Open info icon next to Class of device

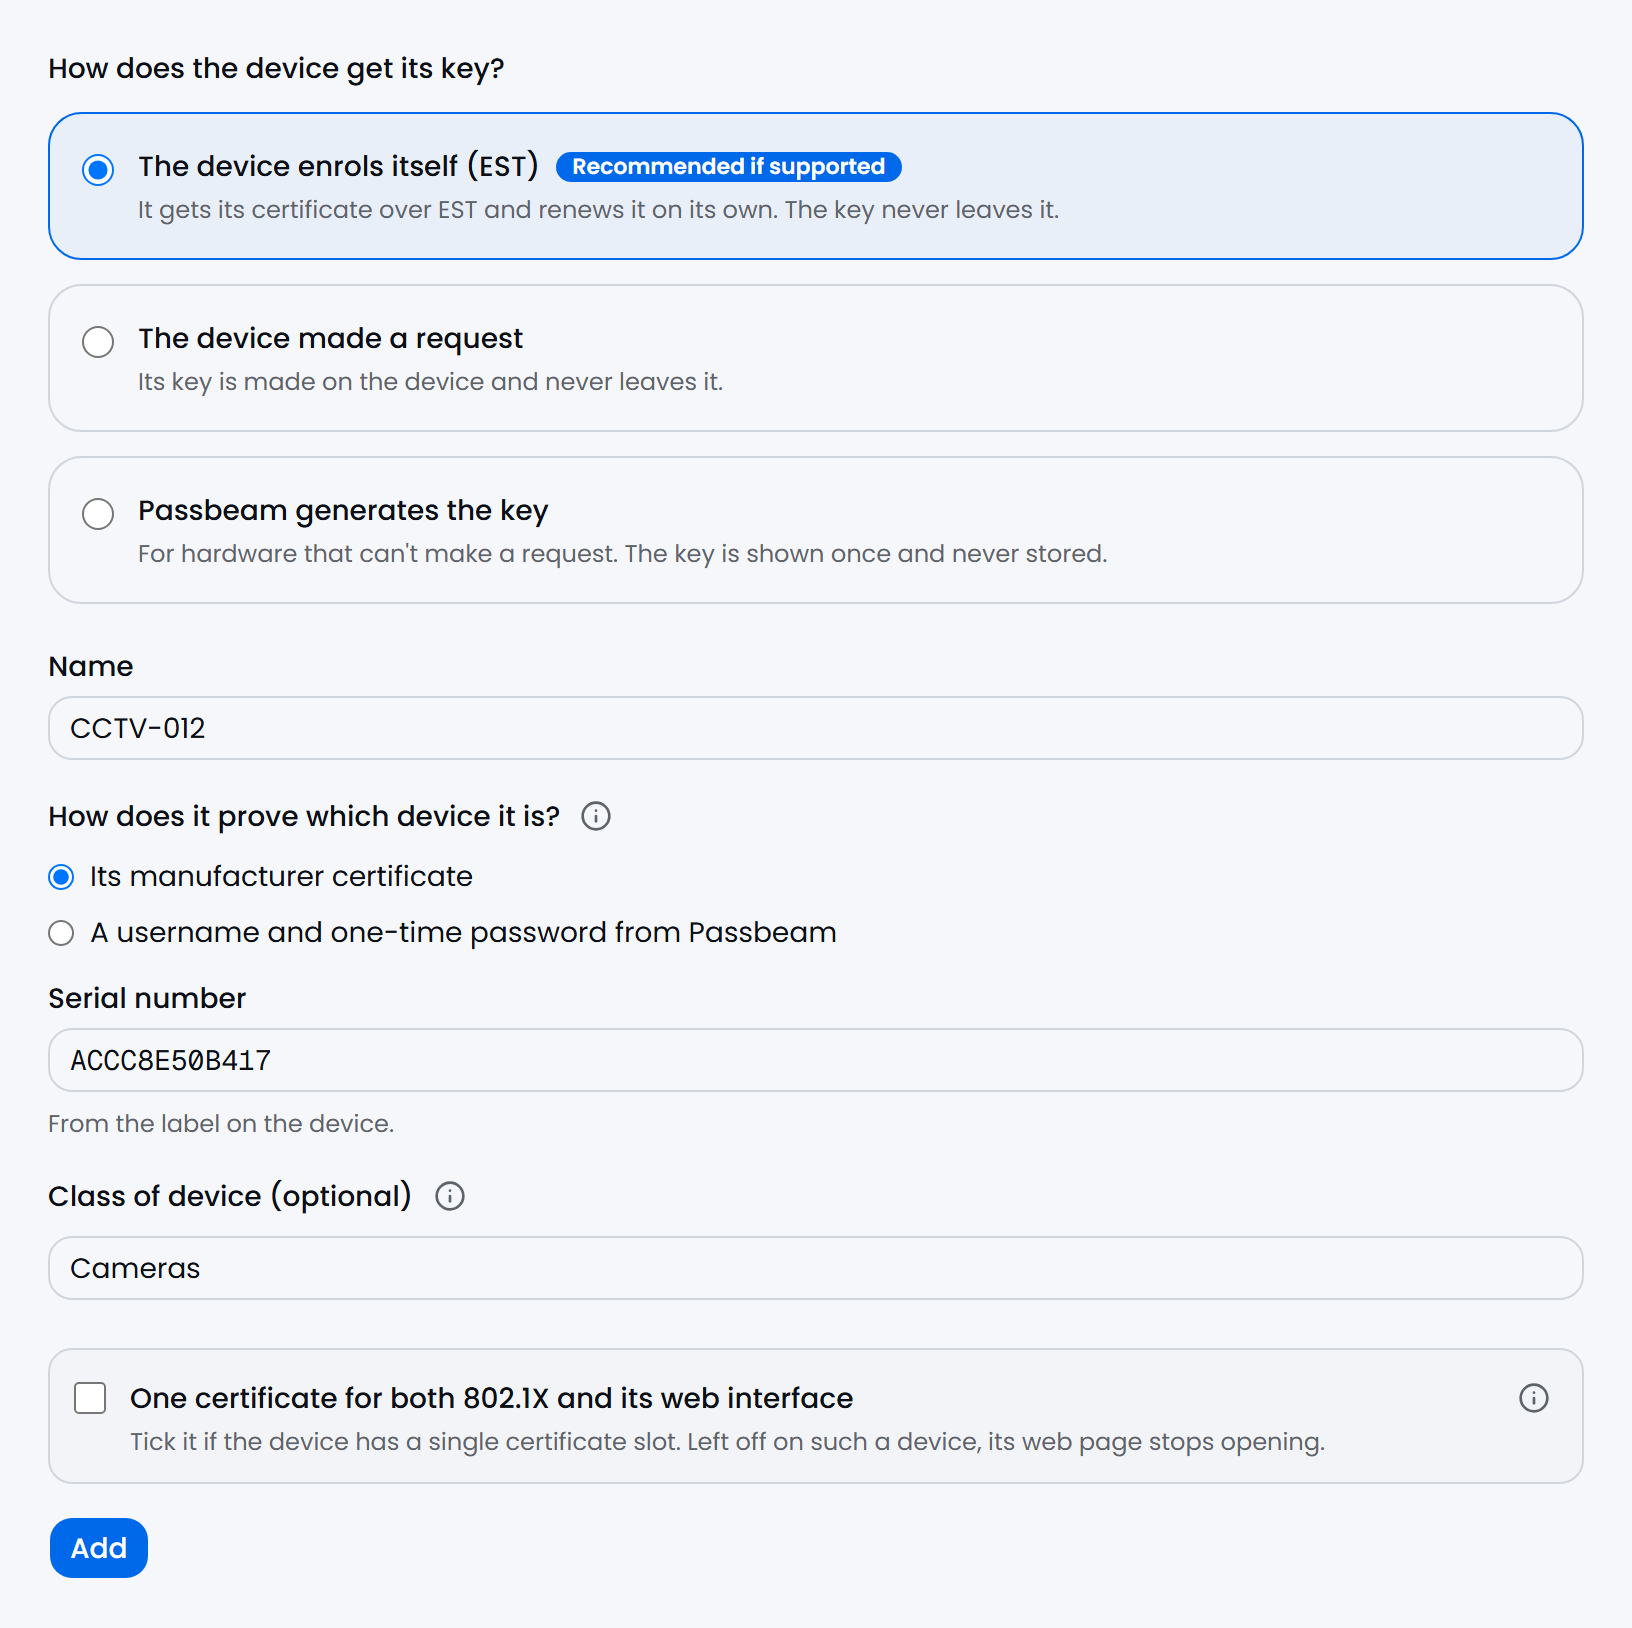pos(450,1196)
